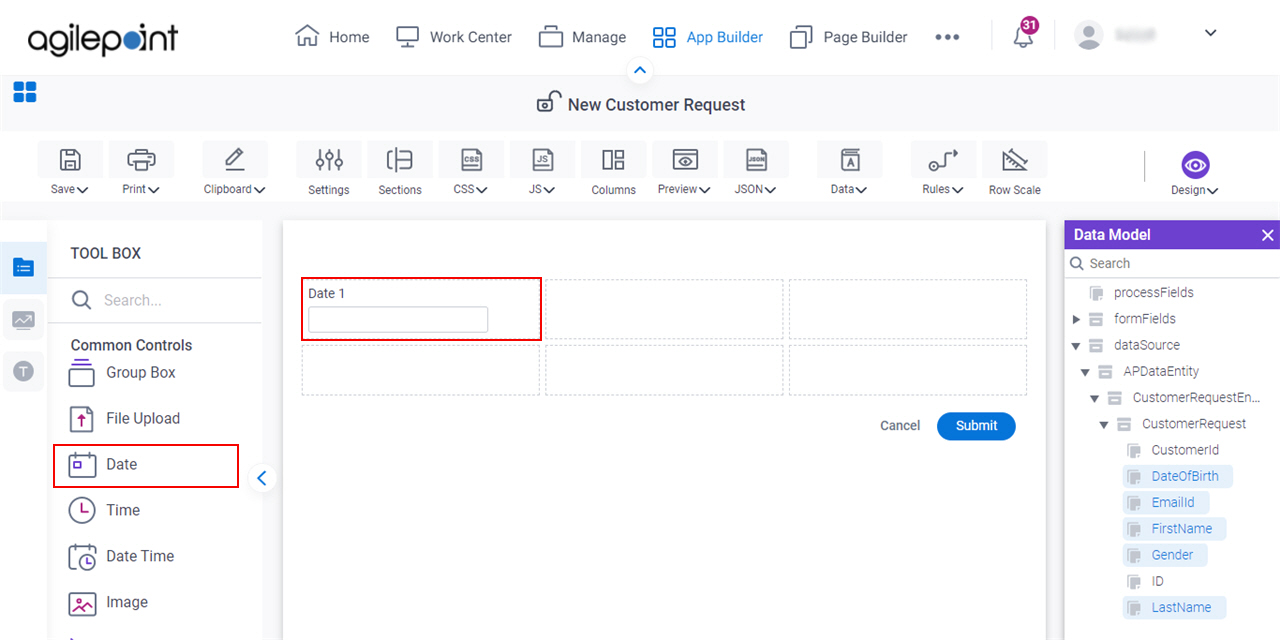
Task: Open the user account dropdown arrow
Action: (x=1210, y=33)
